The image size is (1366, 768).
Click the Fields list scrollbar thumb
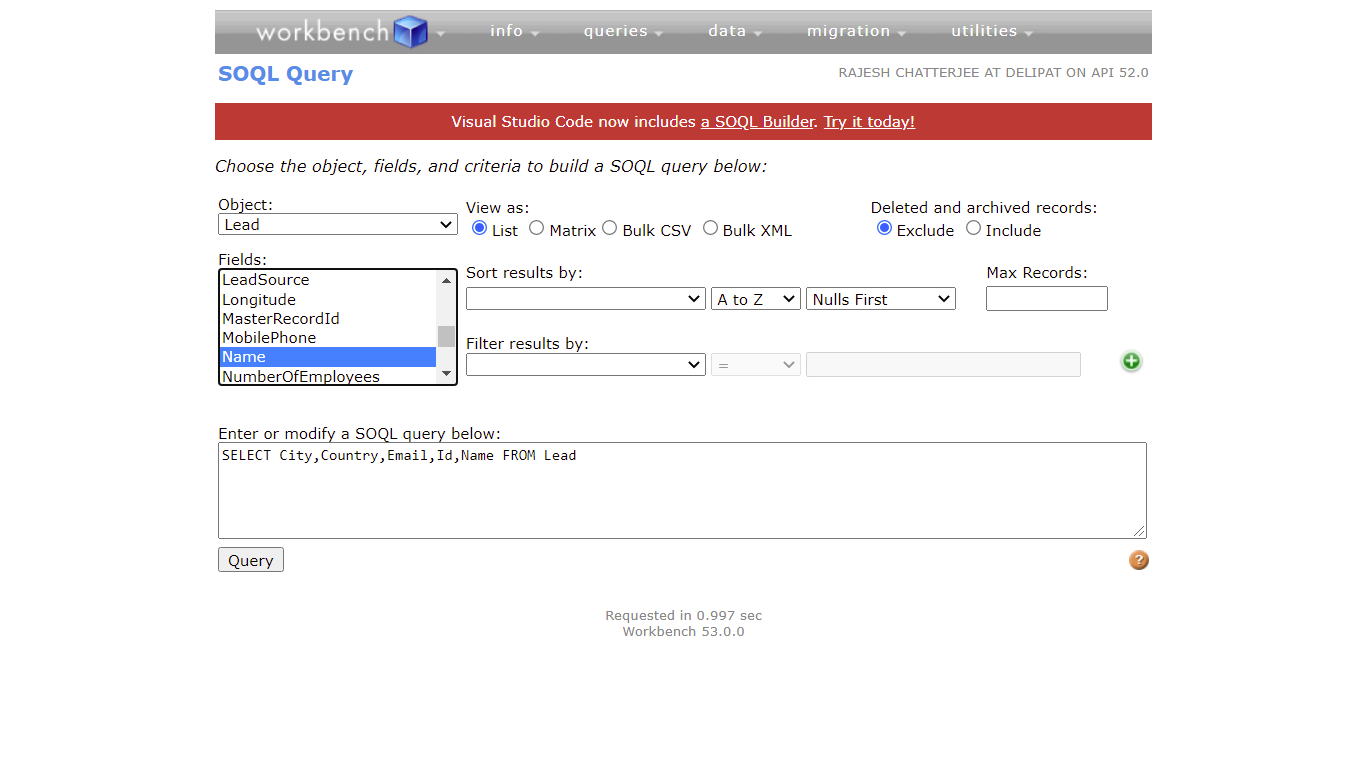tap(446, 336)
